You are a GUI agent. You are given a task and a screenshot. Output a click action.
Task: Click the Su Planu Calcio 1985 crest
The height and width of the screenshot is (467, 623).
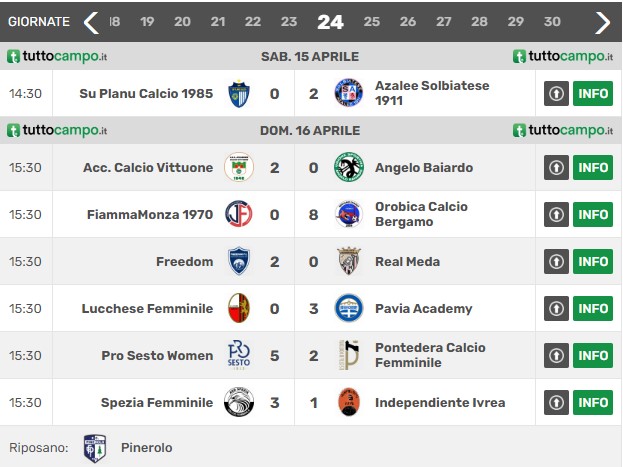coord(239,94)
